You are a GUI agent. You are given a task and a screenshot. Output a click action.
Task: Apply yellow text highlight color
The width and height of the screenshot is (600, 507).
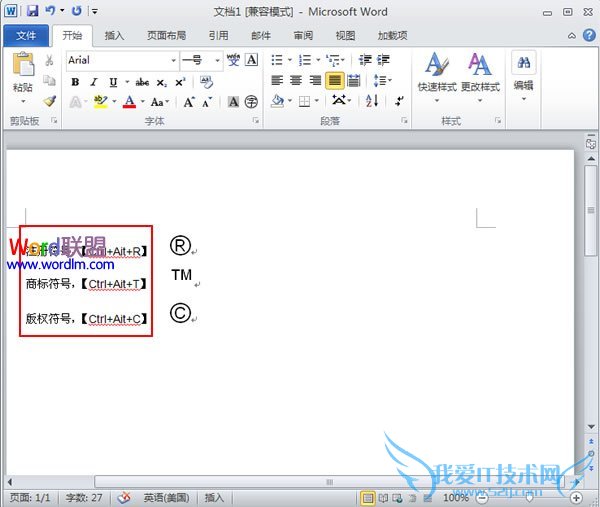(x=100, y=102)
